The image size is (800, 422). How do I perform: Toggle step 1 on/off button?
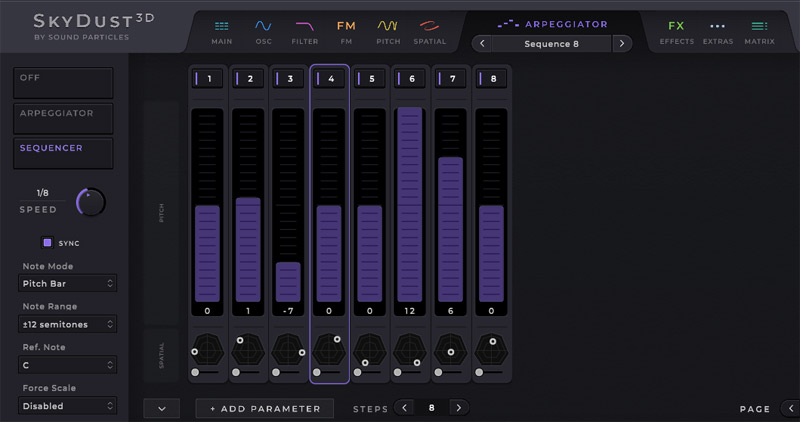click(x=209, y=78)
